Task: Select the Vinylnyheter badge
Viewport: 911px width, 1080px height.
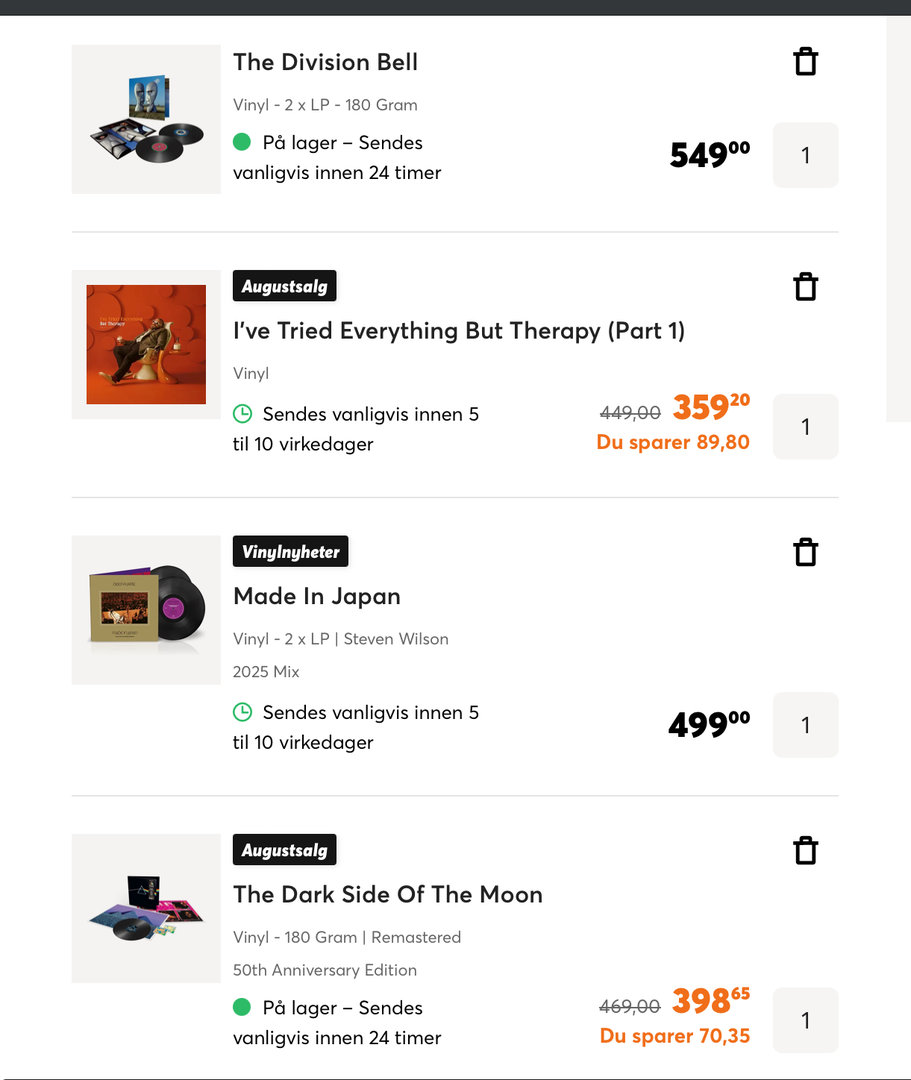Action: (x=290, y=551)
